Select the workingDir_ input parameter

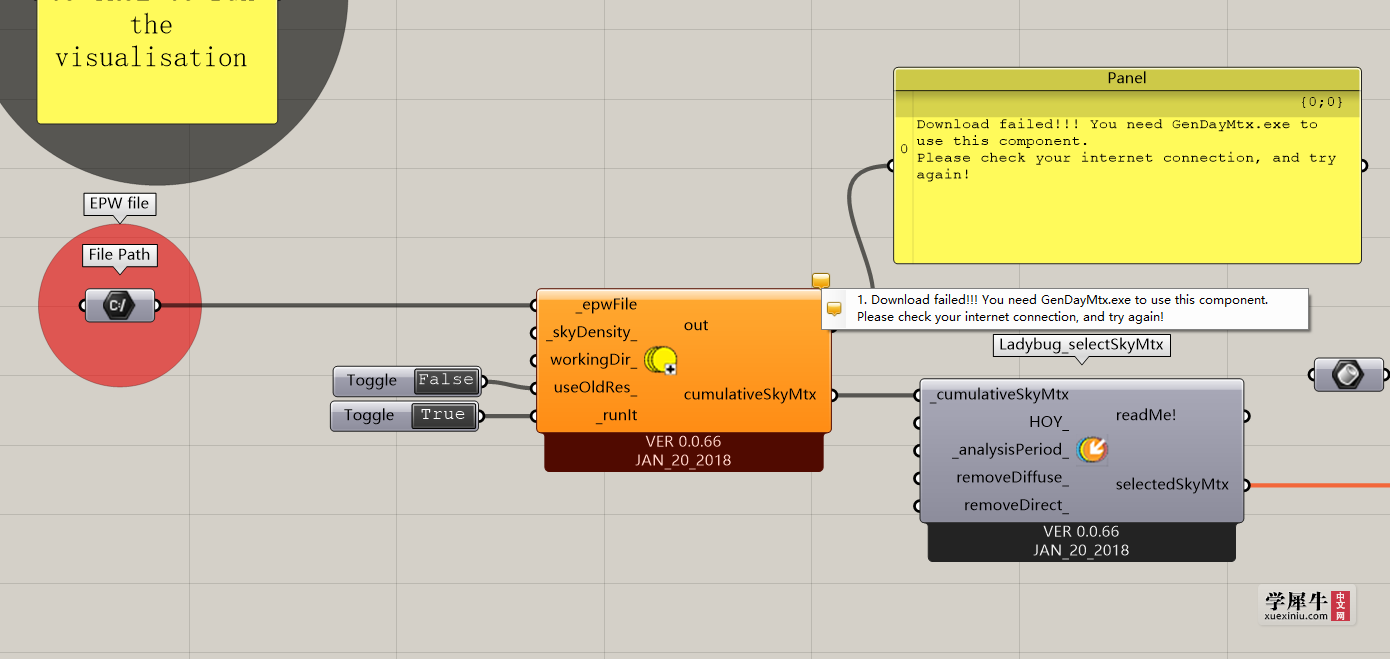(593, 360)
